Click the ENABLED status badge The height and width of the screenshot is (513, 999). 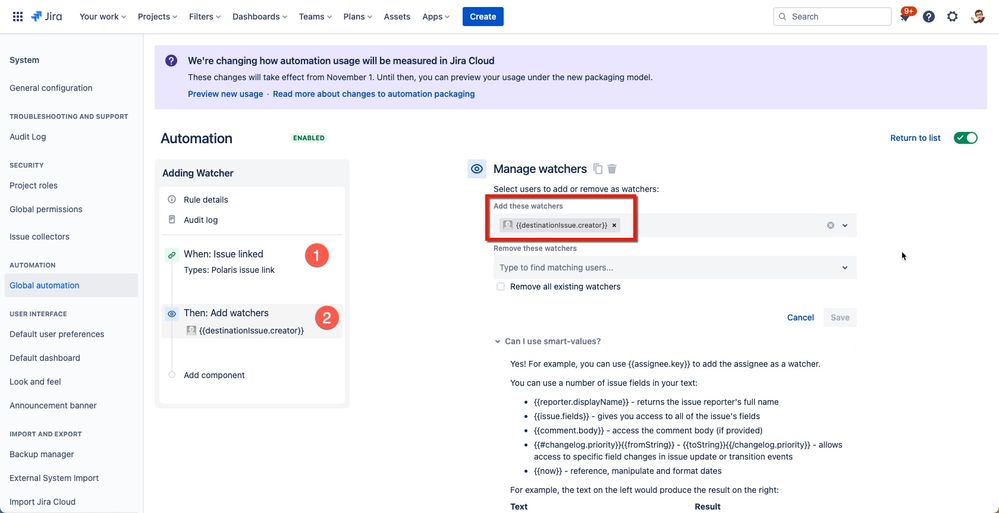308,138
